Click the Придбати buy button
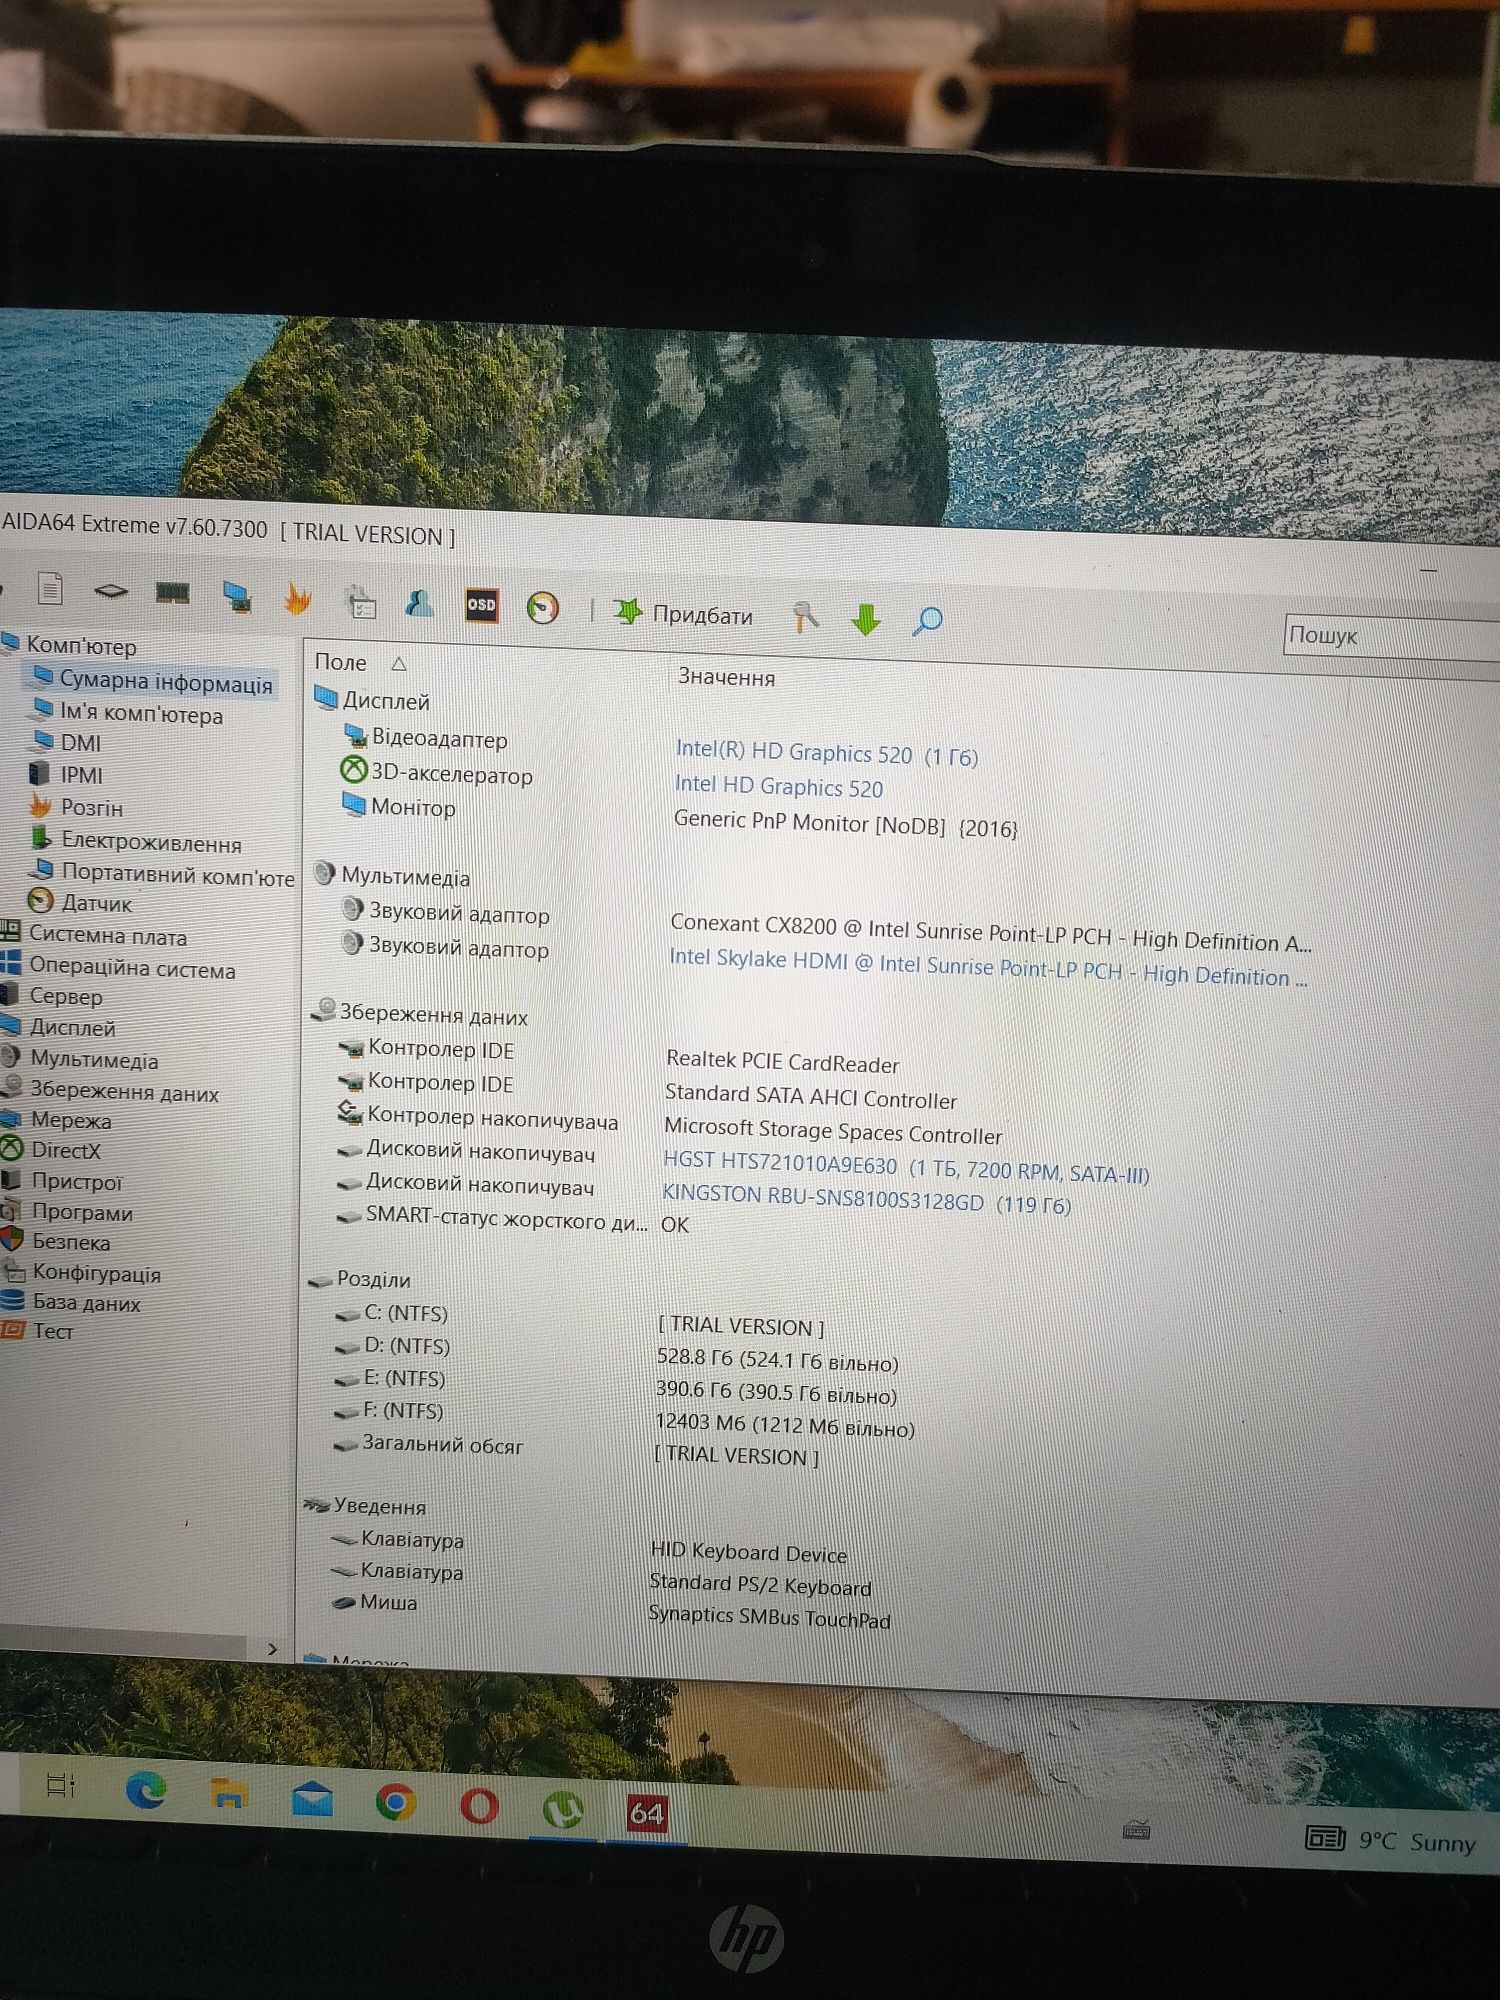1500x2000 pixels. (683, 614)
